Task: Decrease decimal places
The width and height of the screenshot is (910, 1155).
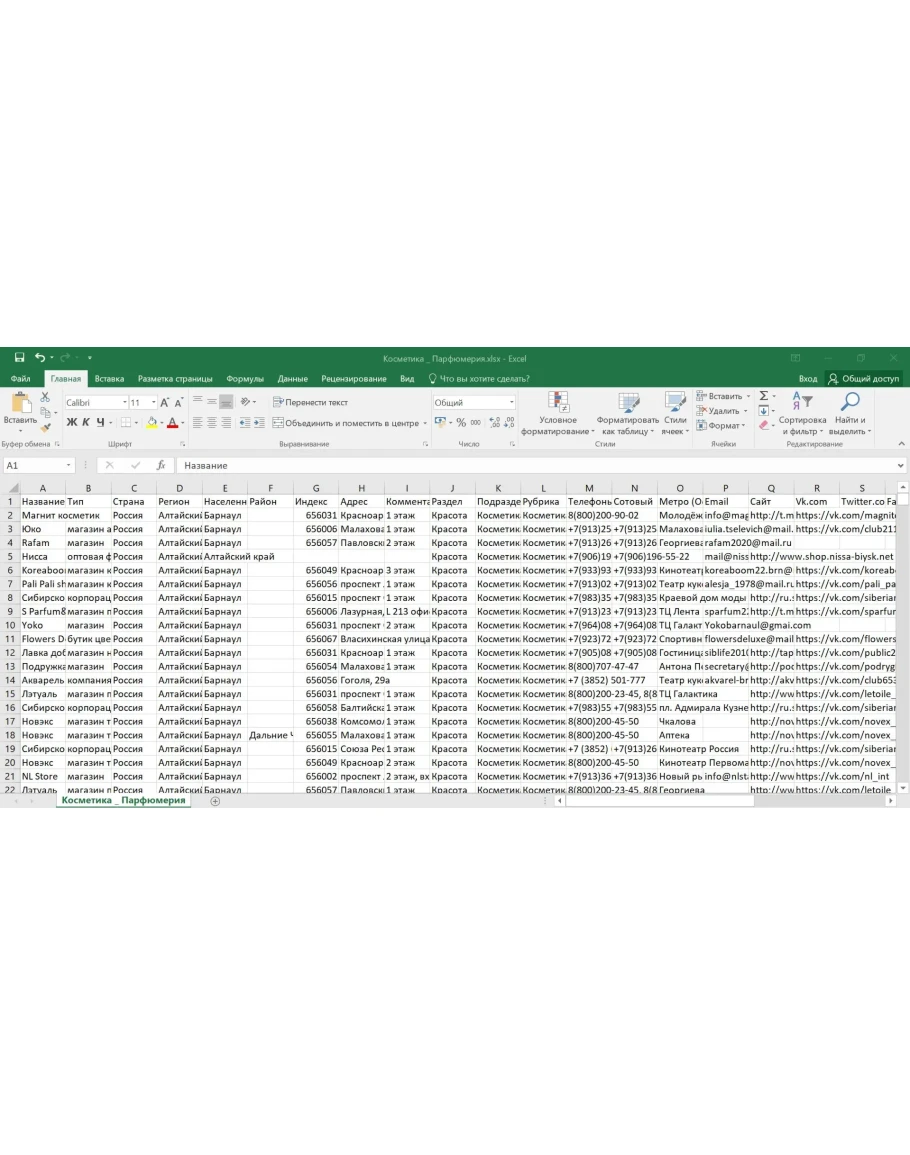Action: (509, 423)
